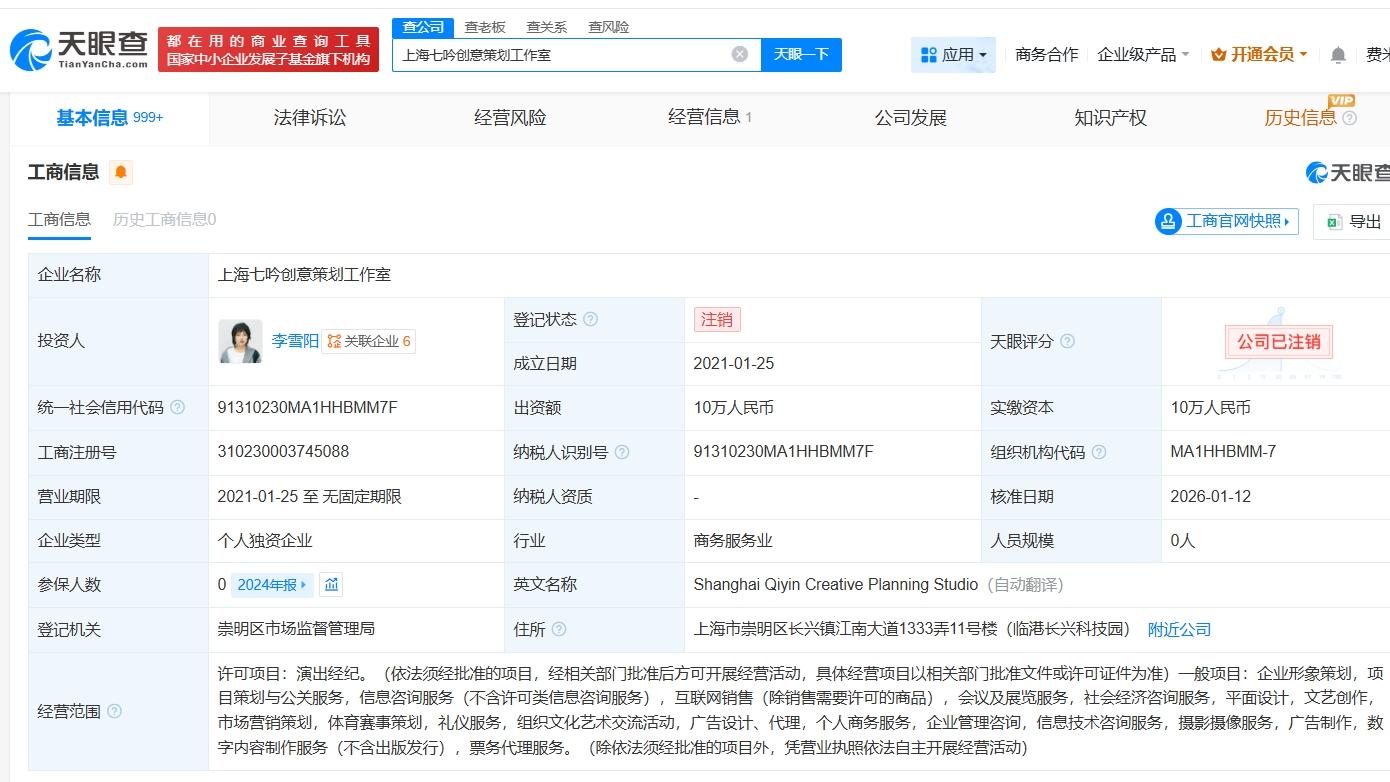
Task: Clear the search box with the X icon
Action: tap(739, 55)
